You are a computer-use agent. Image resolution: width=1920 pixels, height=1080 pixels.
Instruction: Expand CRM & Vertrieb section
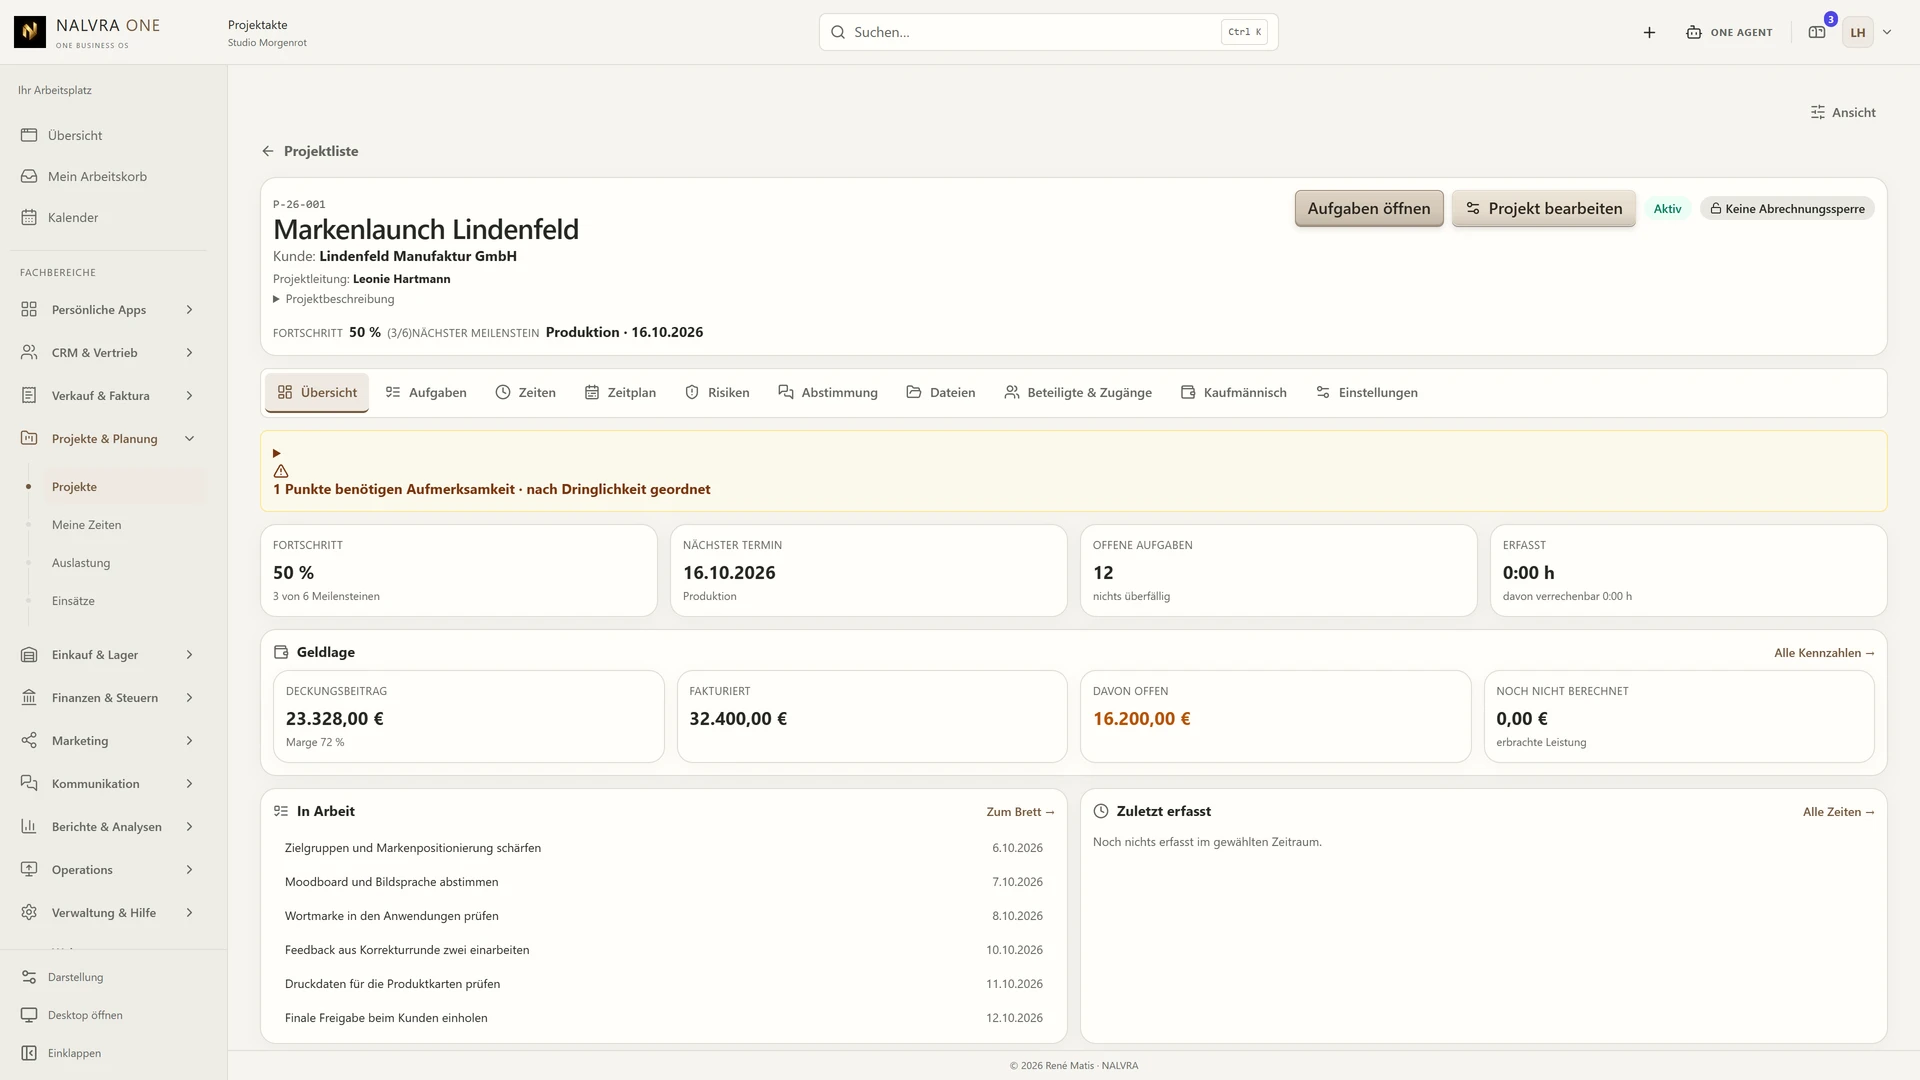(x=107, y=353)
